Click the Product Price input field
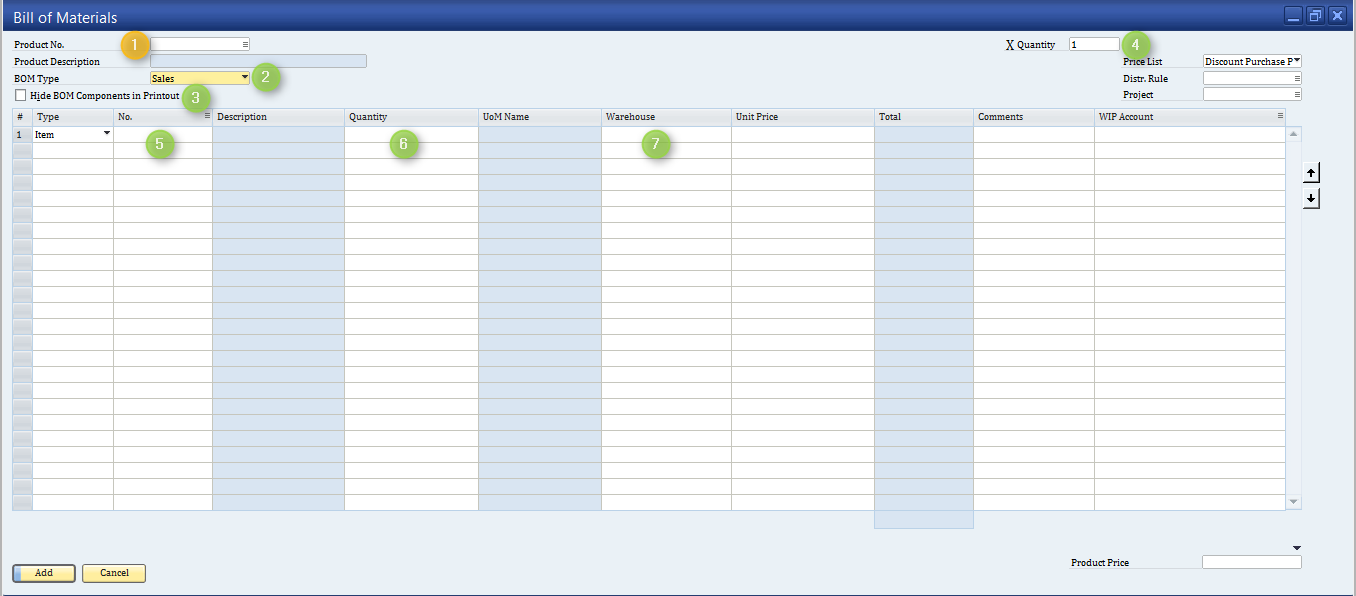 tap(1251, 562)
